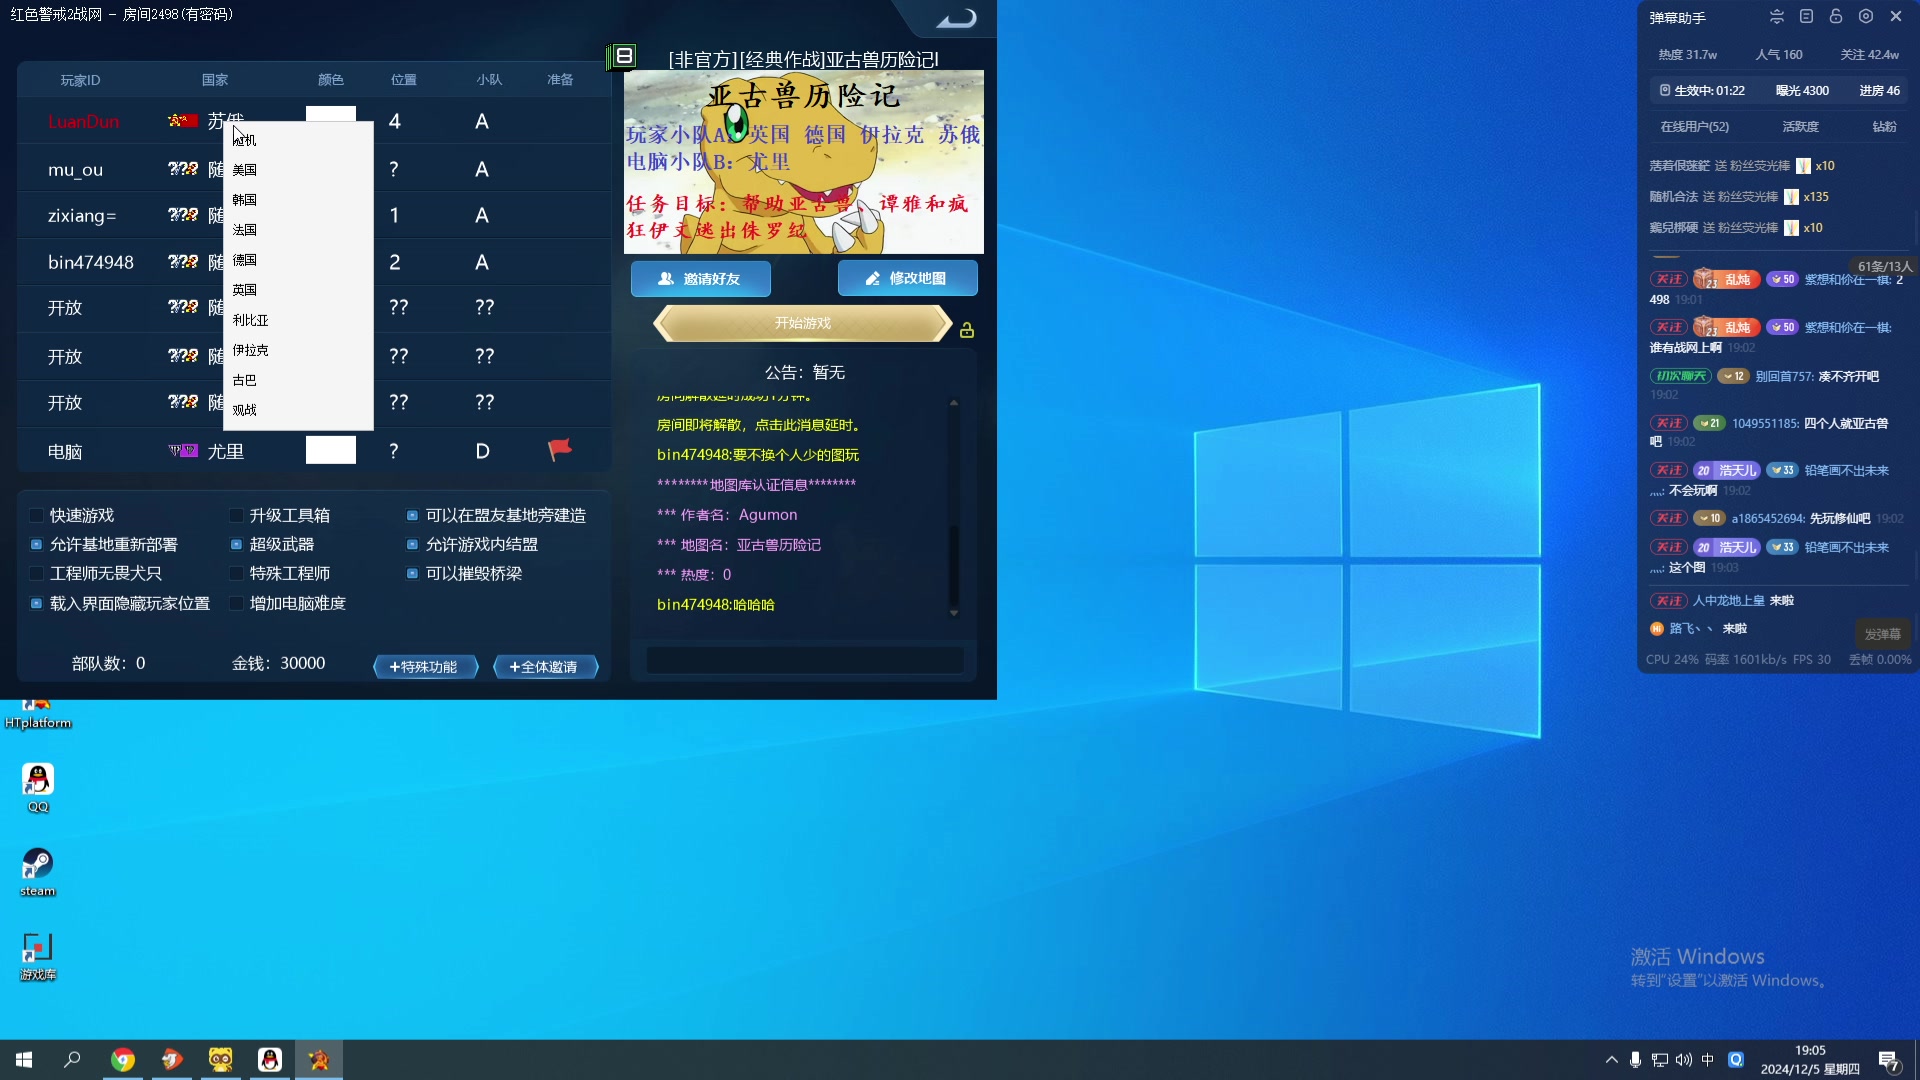This screenshot has width=1920, height=1080.
Task: Click the red ready flag in the 电脑 row
Action: coord(560,450)
